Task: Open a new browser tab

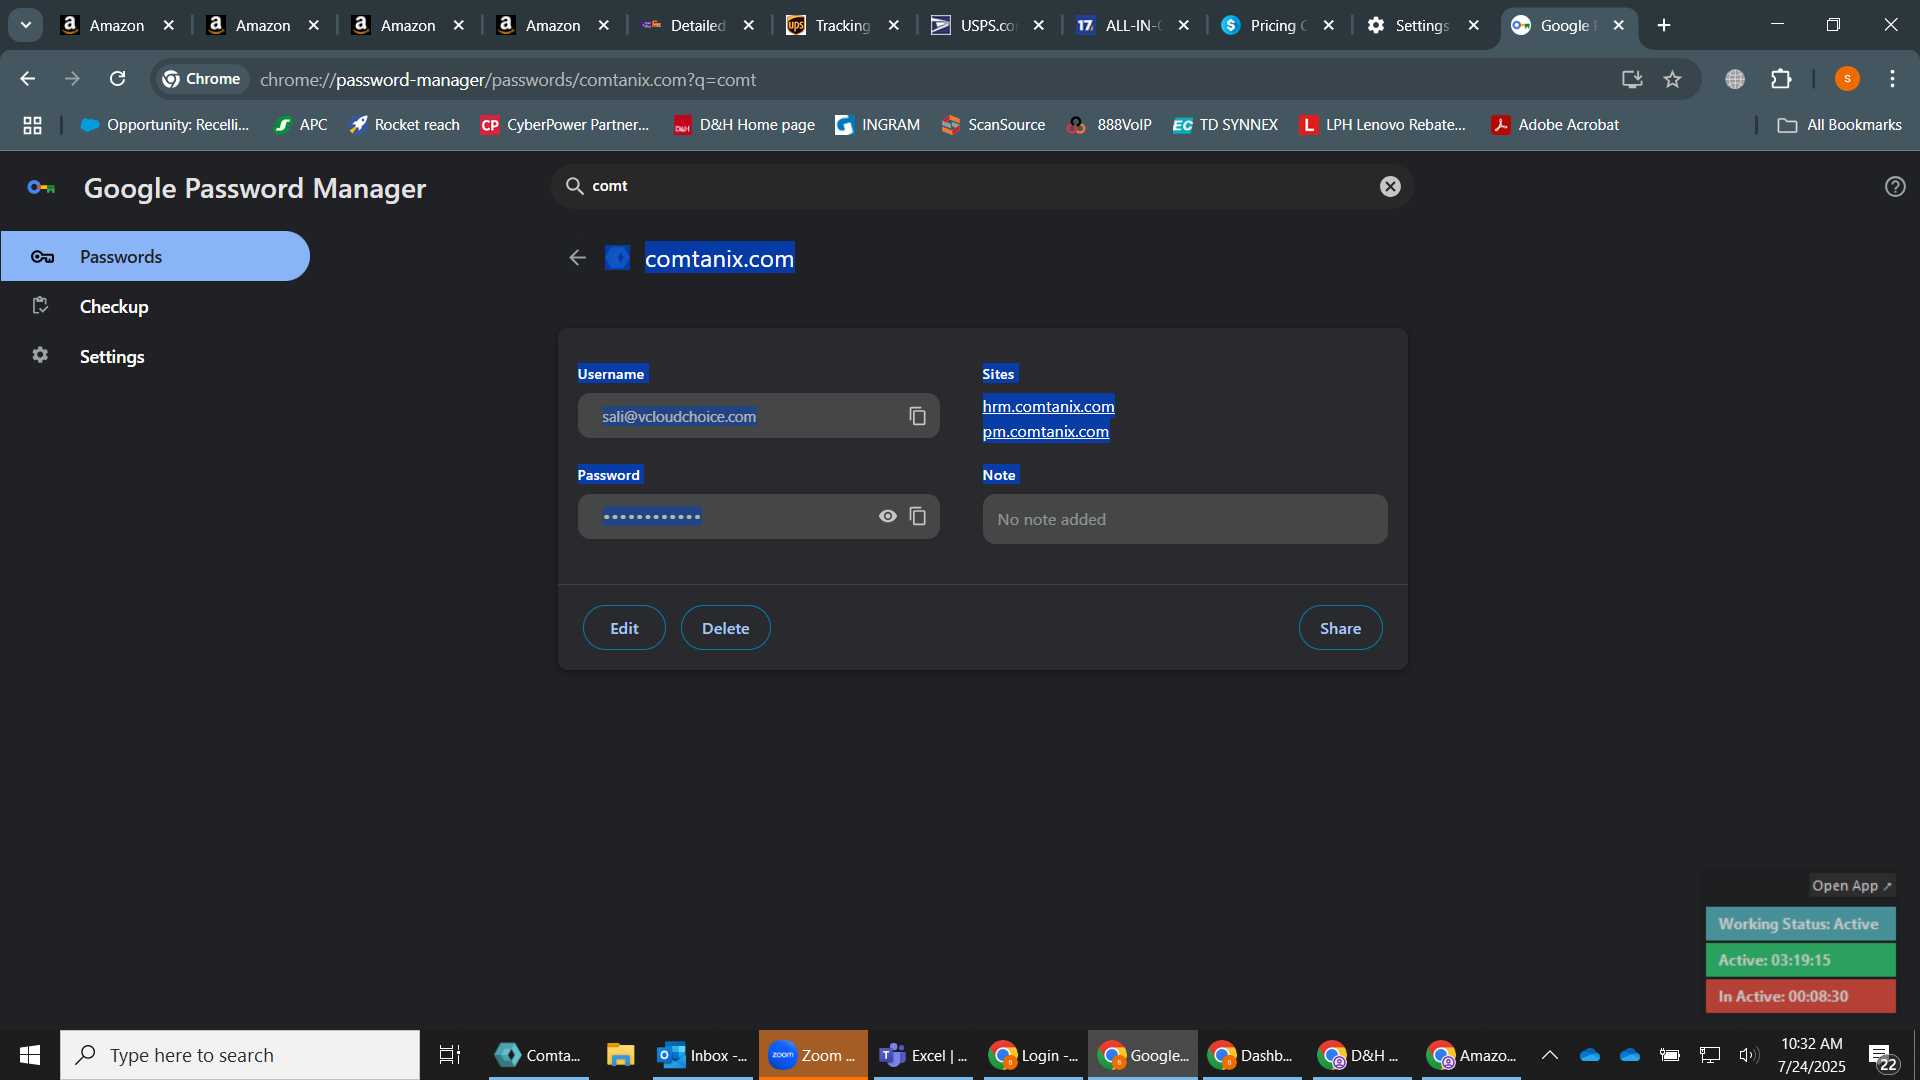Action: (1664, 25)
